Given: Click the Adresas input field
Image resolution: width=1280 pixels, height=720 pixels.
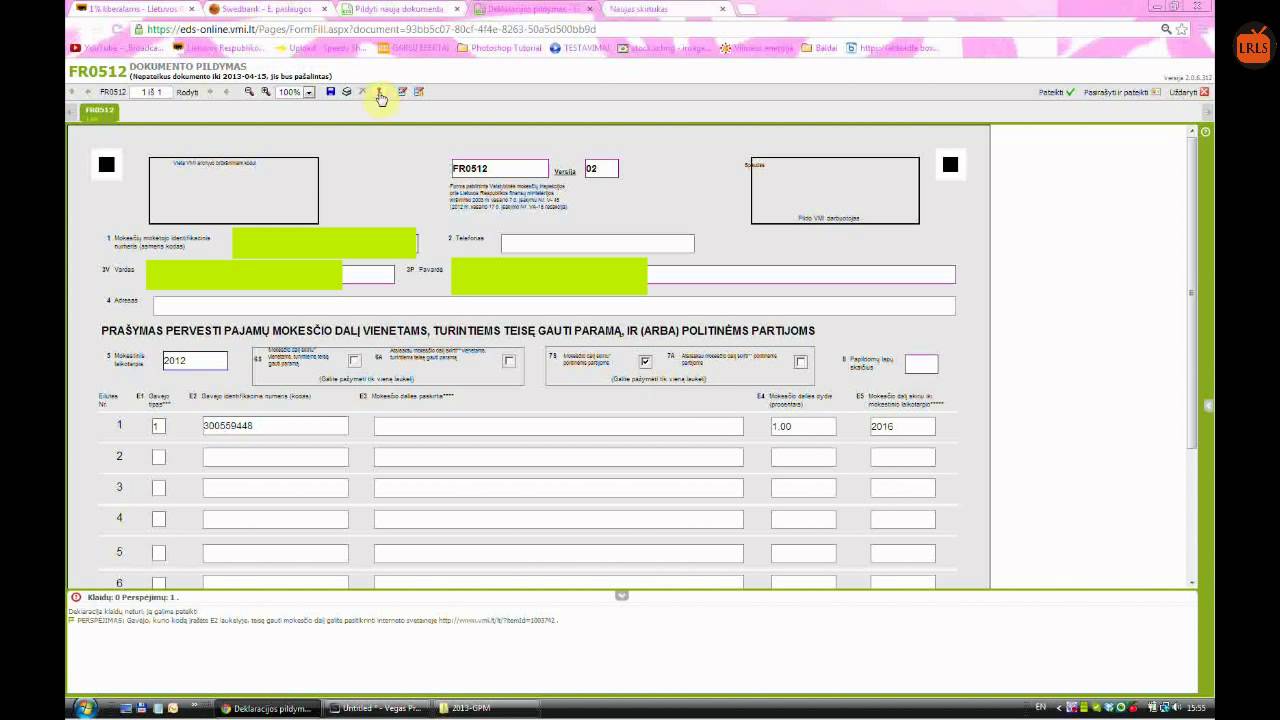Looking at the screenshot, I should [x=554, y=306].
